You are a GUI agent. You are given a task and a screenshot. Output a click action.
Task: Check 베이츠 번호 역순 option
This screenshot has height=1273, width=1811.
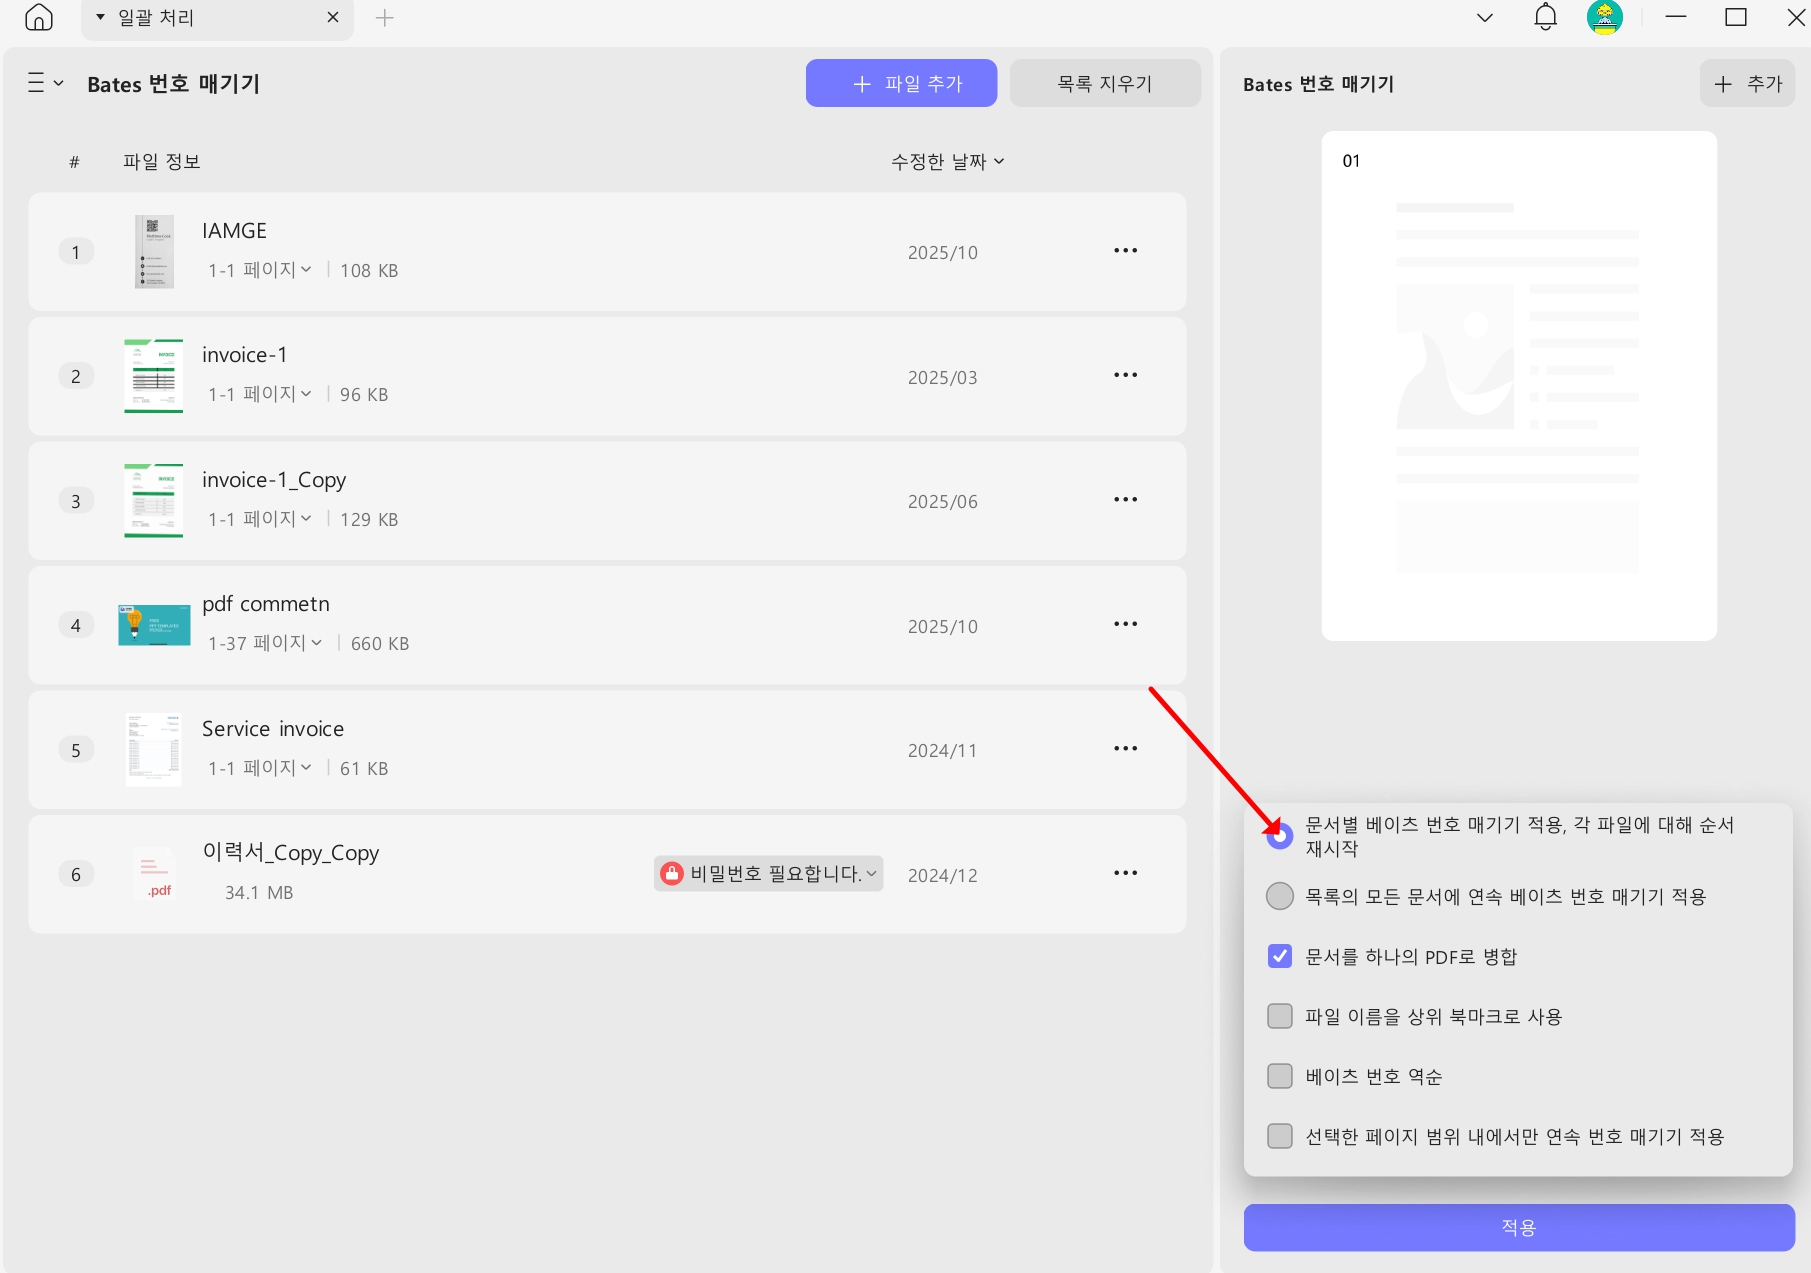[1279, 1076]
